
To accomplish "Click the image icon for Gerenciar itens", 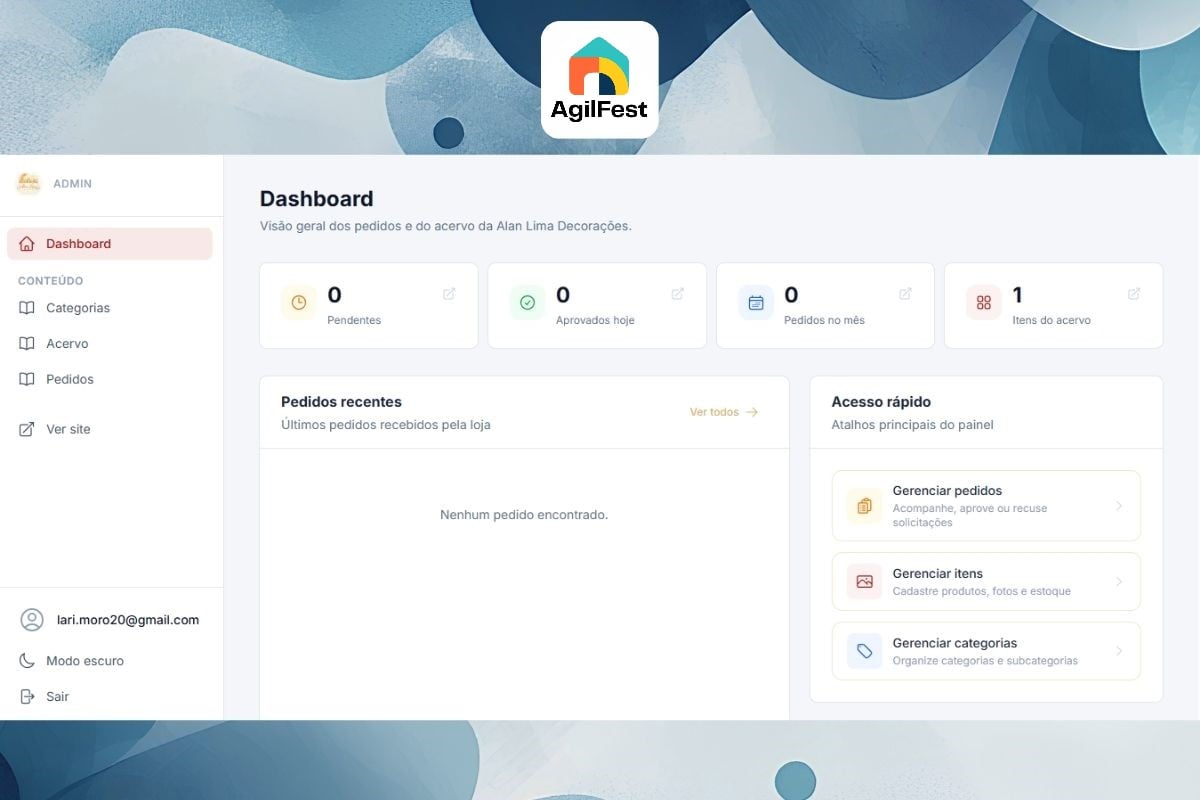I will click(x=865, y=582).
